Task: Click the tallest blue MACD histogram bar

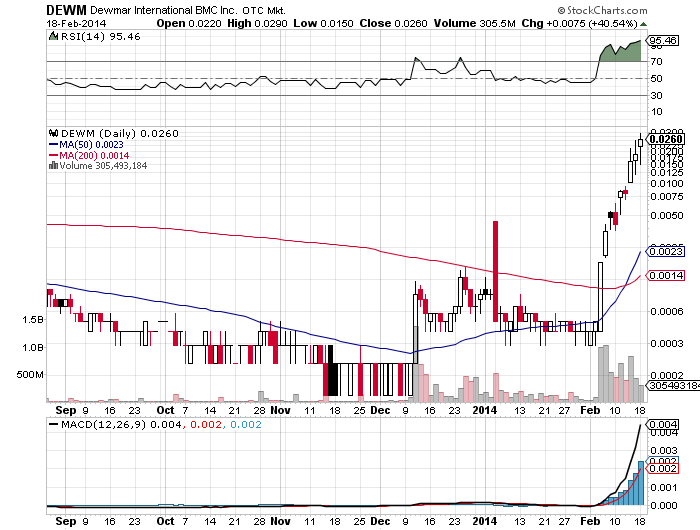Action: tap(641, 483)
